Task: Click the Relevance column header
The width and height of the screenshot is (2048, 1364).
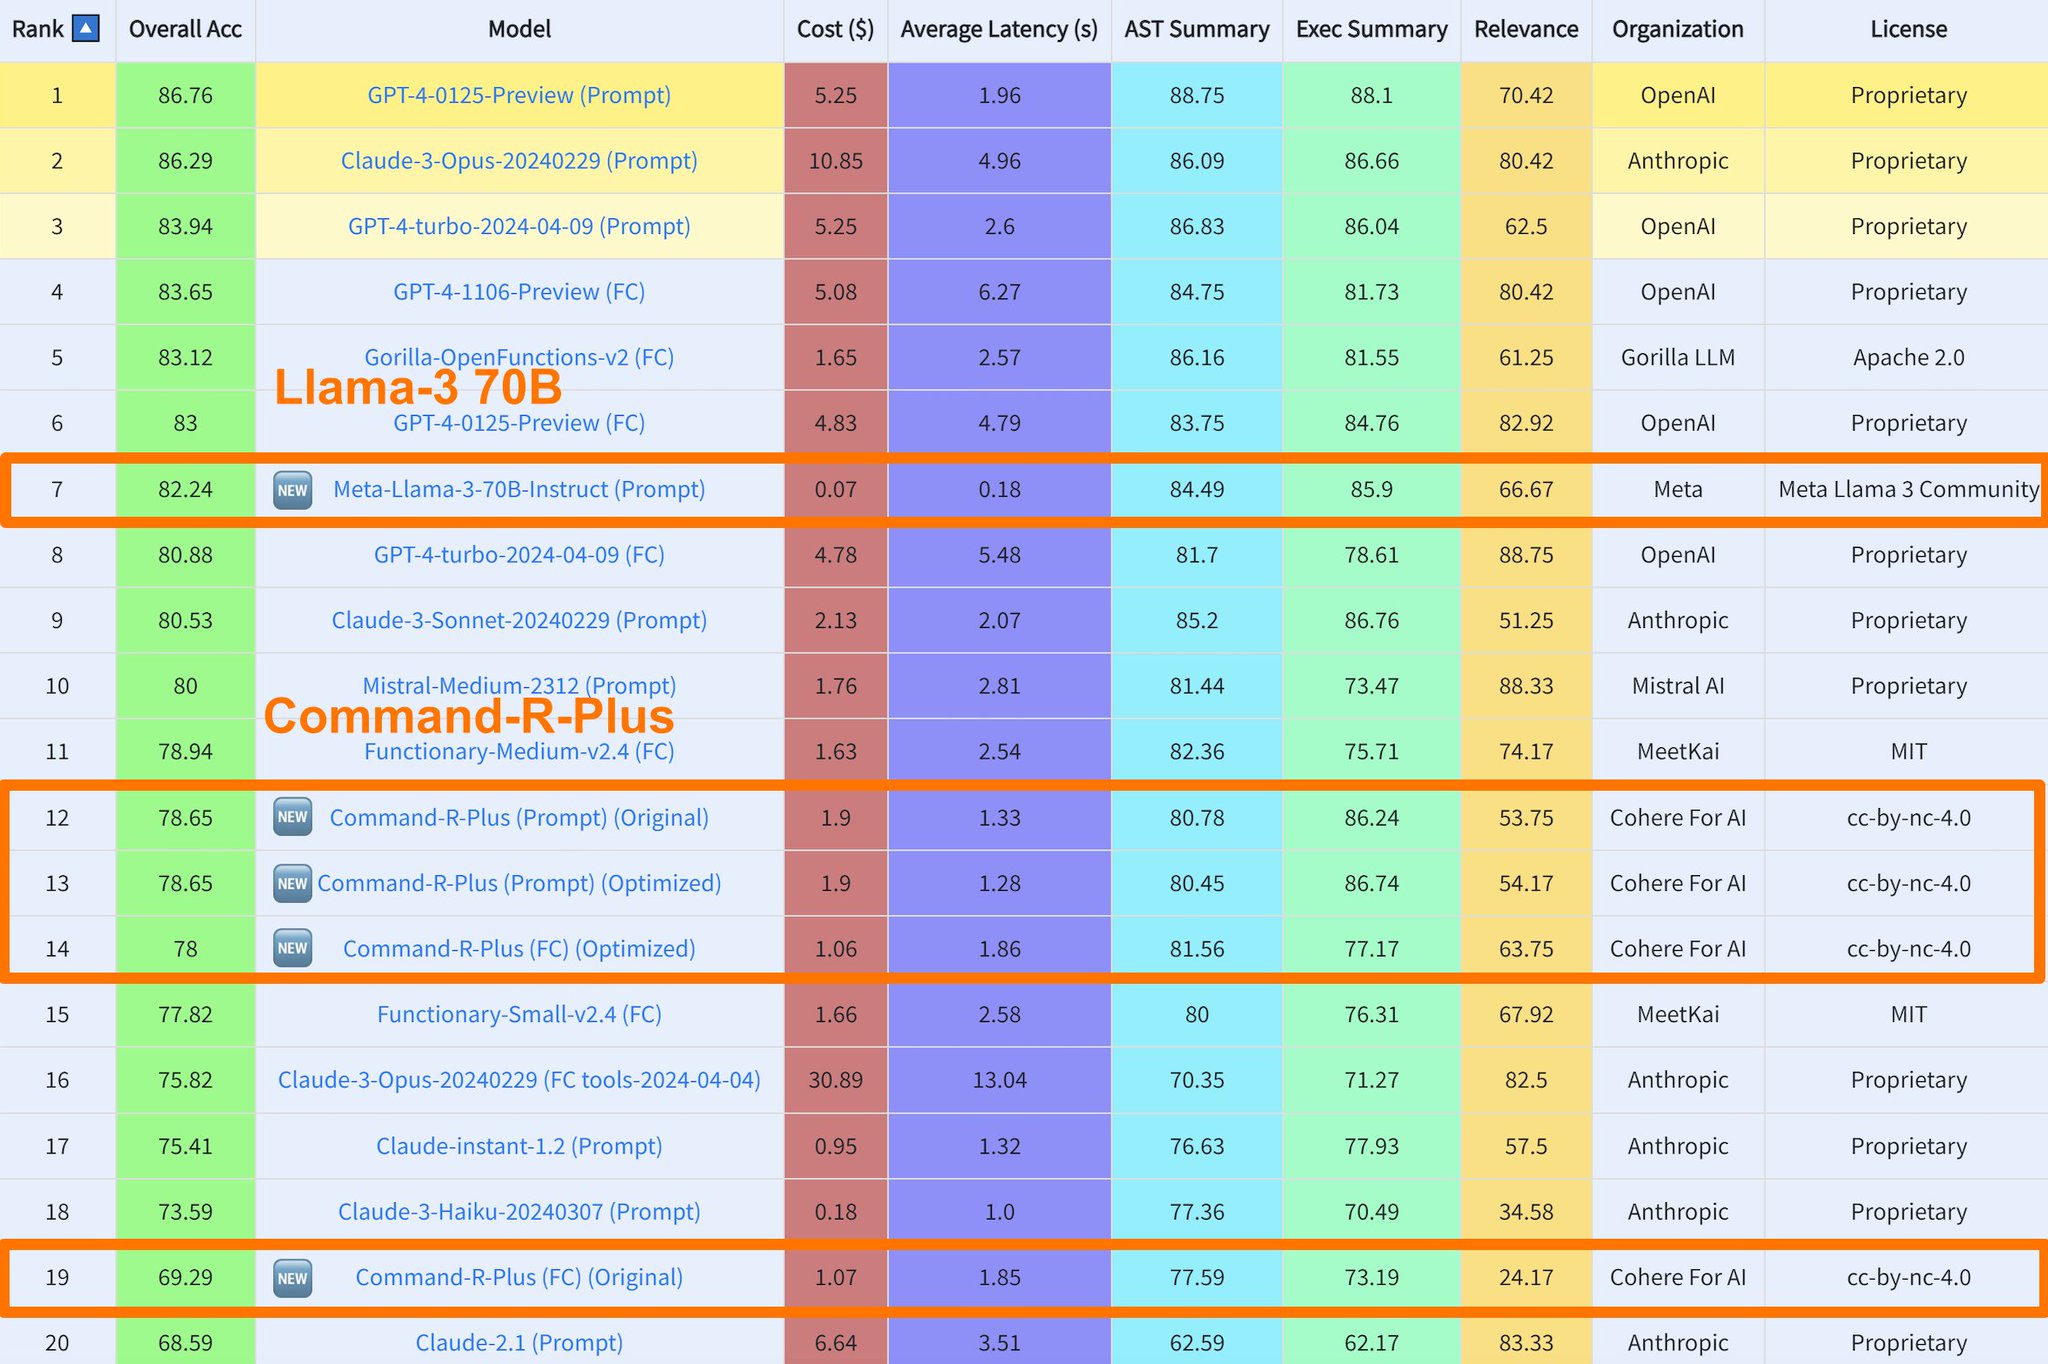Action: pos(1526,29)
